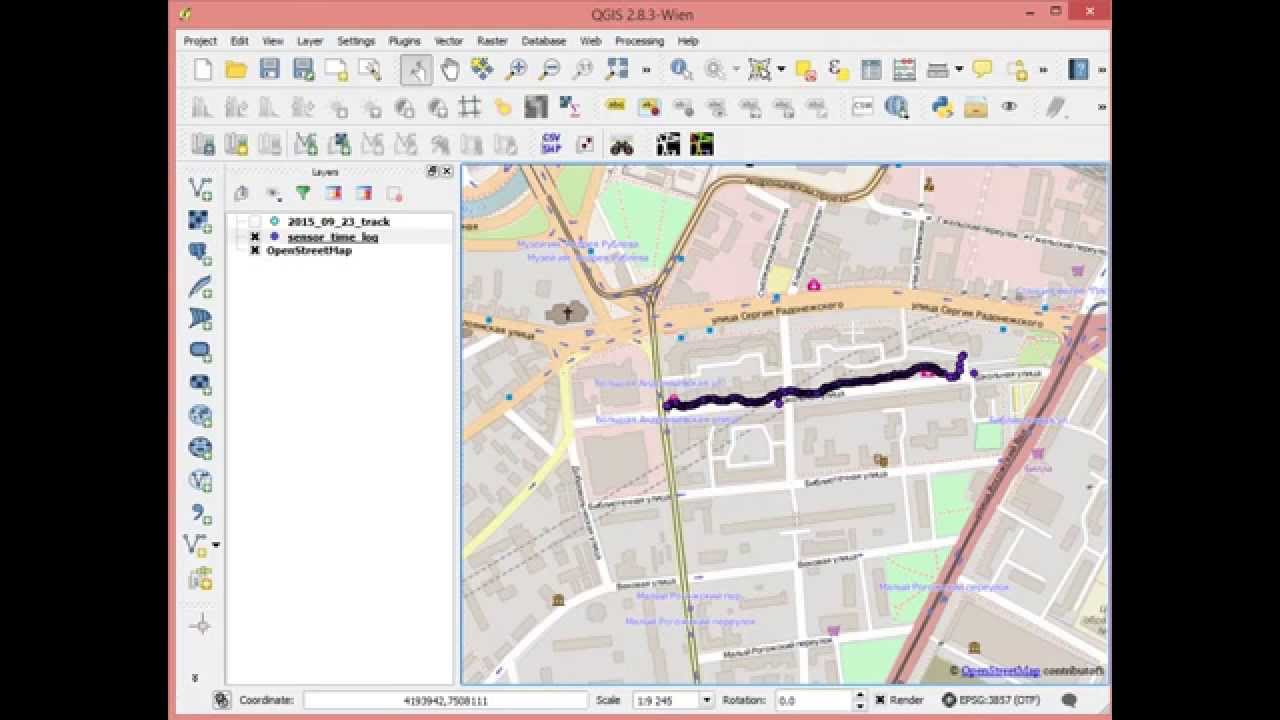
Task: Save the project with the floppy disk icon
Action: point(269,69)
